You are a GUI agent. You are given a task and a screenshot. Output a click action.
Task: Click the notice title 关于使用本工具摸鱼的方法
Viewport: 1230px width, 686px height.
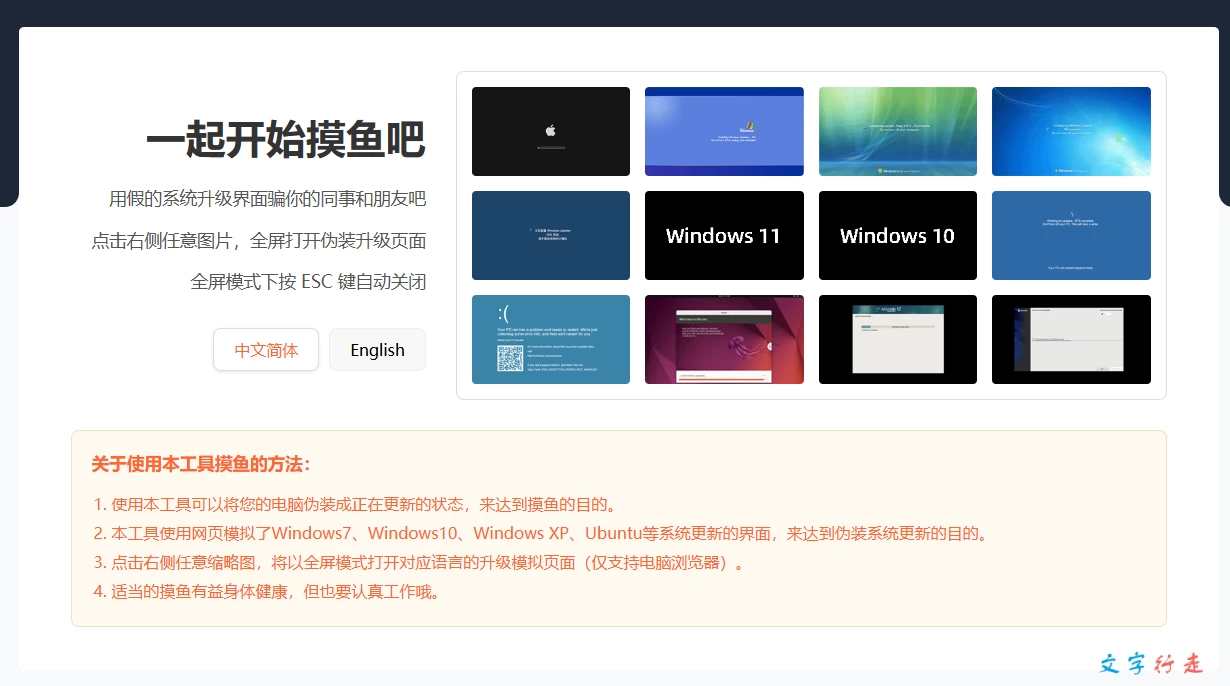(202, 464)
